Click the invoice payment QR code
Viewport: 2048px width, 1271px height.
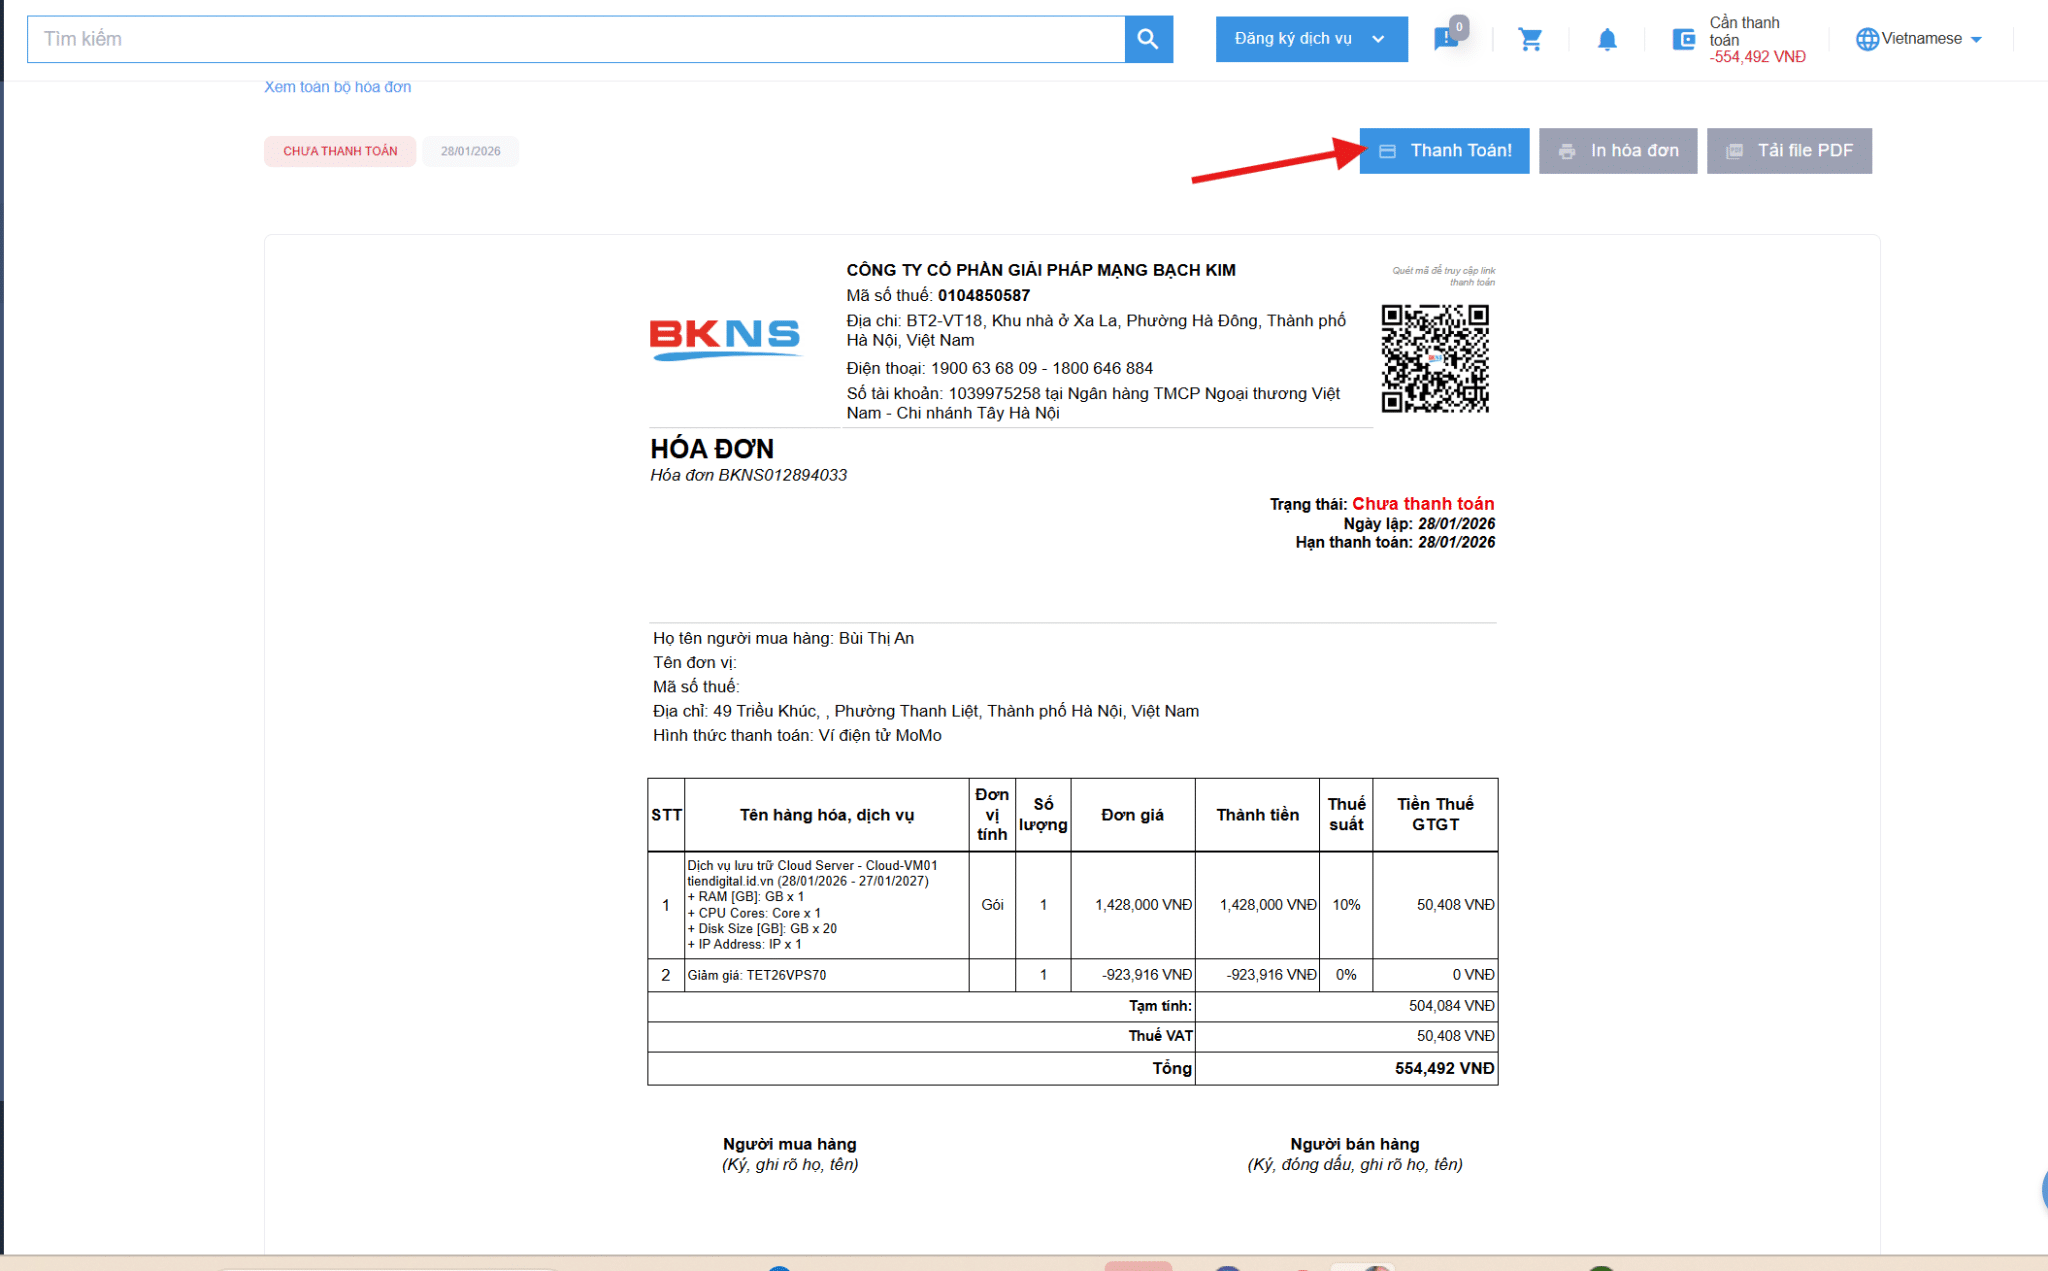point(1435,358)
